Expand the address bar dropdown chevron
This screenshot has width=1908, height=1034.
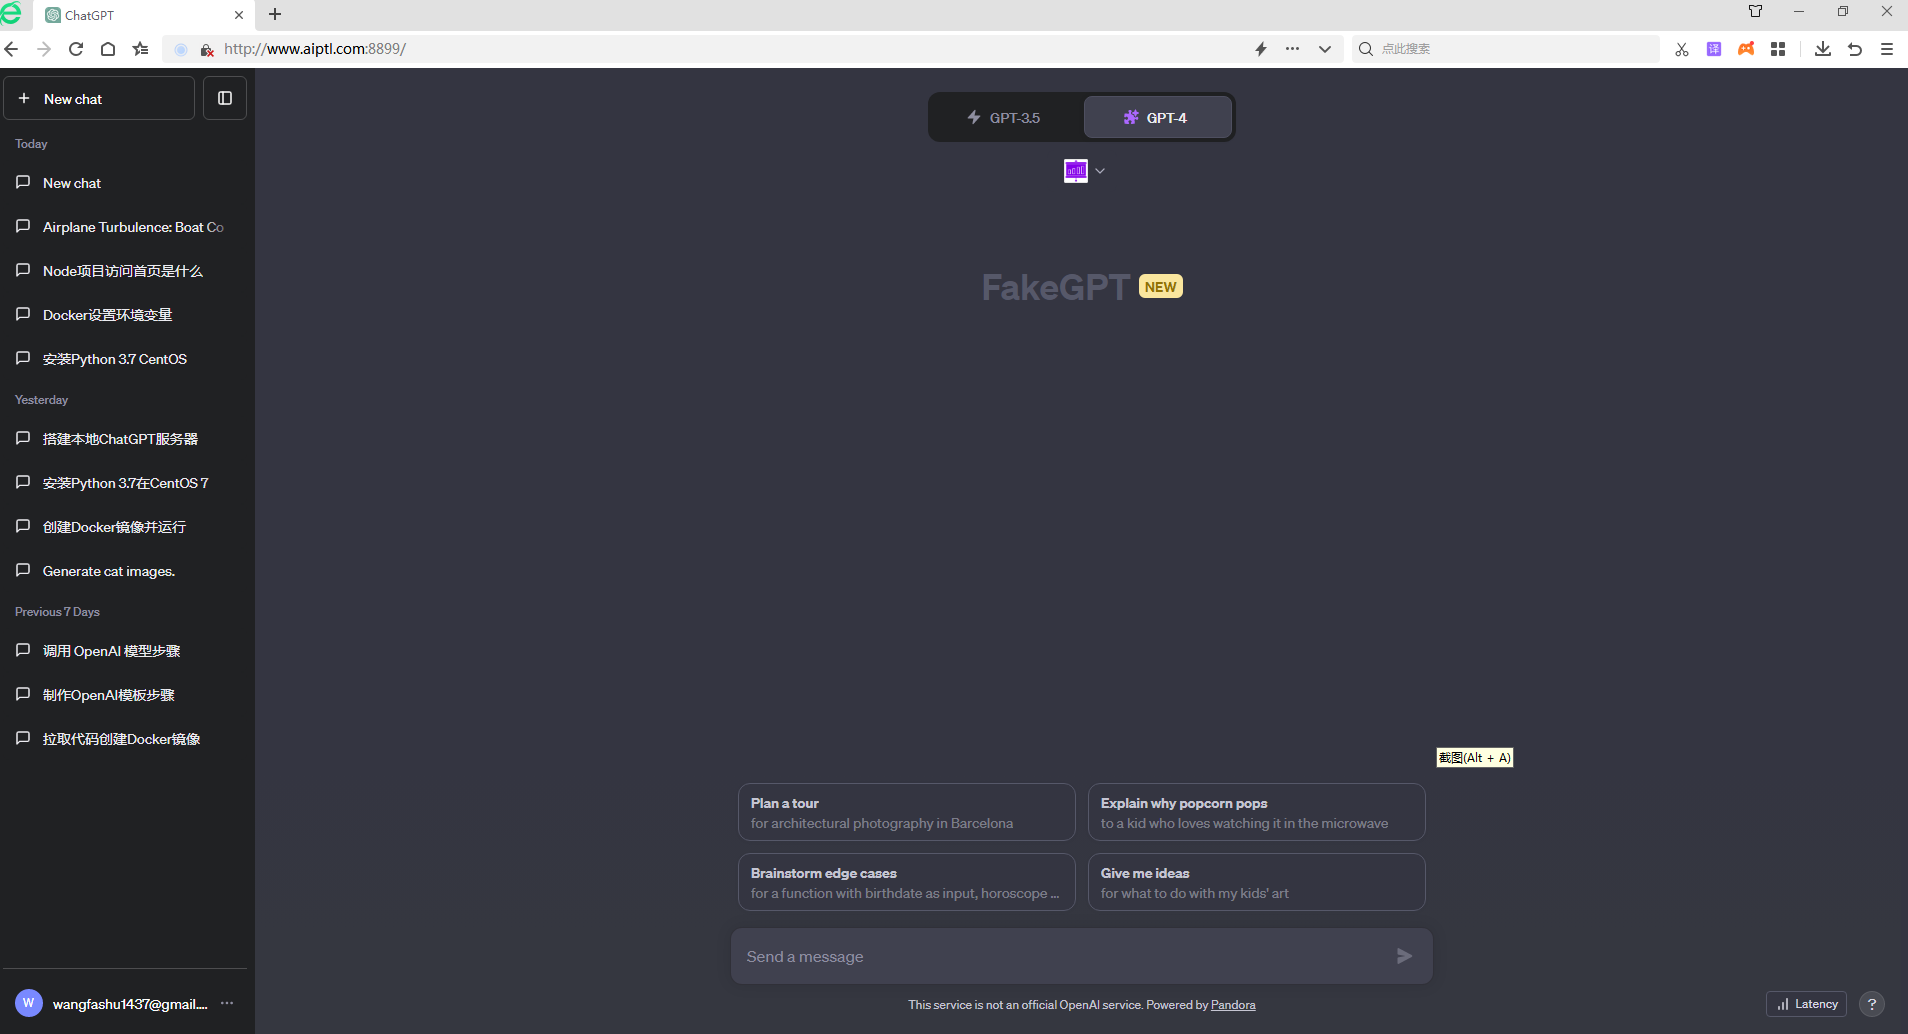(x=1325, y=49)
